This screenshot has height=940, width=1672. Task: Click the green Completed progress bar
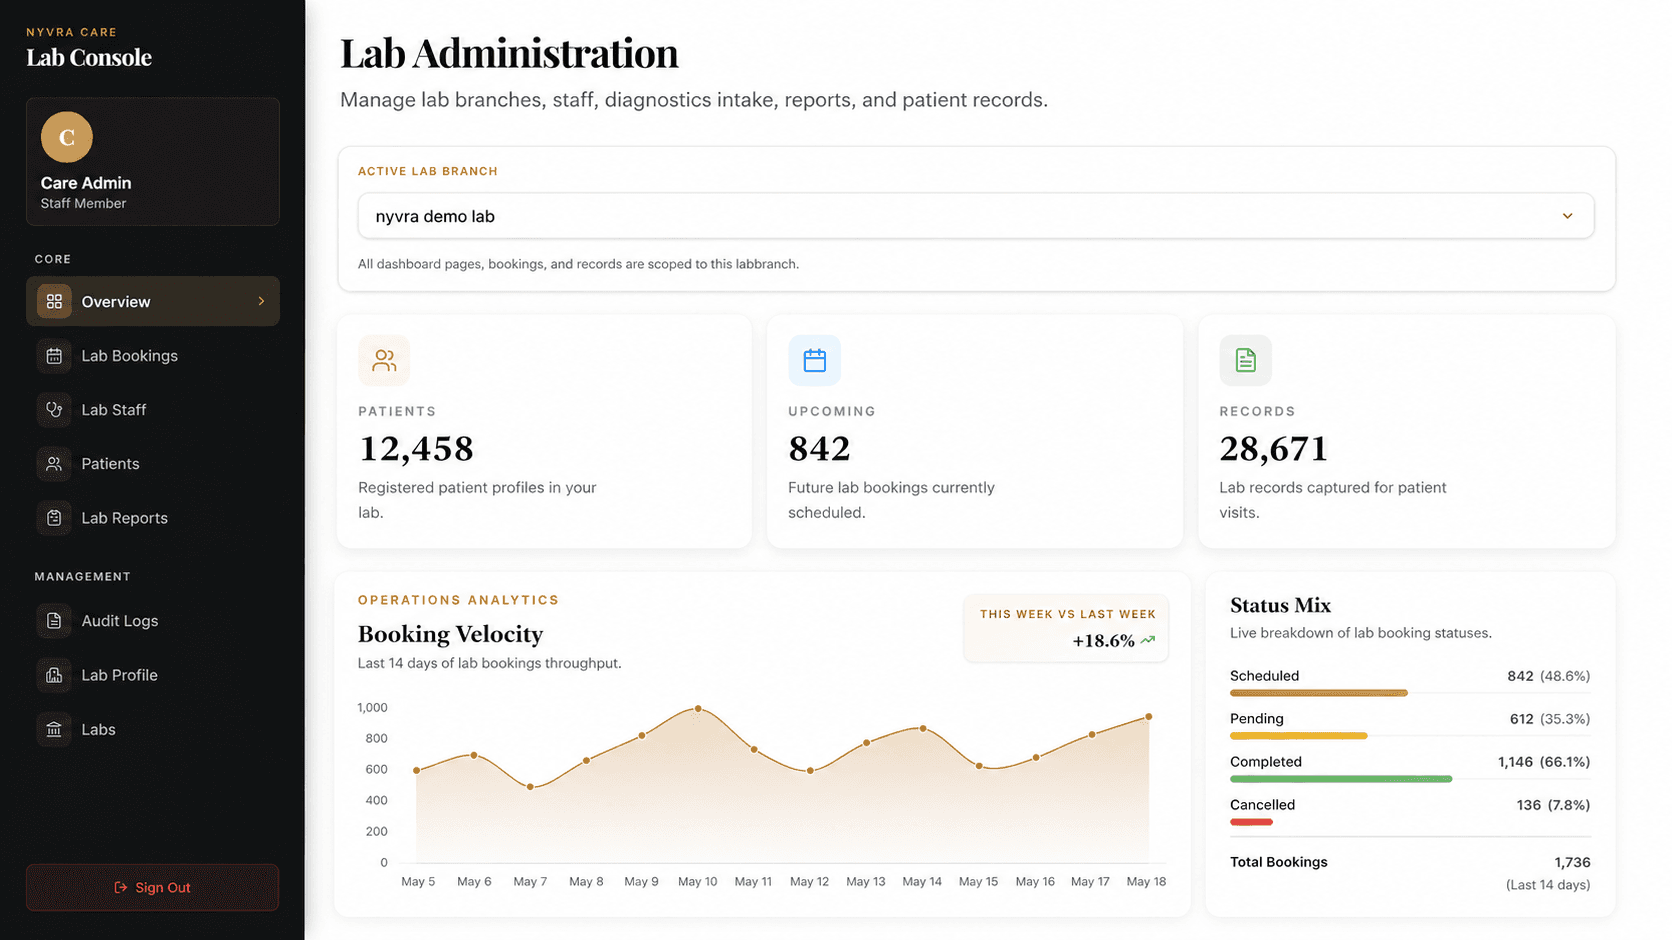(1341, 779)
